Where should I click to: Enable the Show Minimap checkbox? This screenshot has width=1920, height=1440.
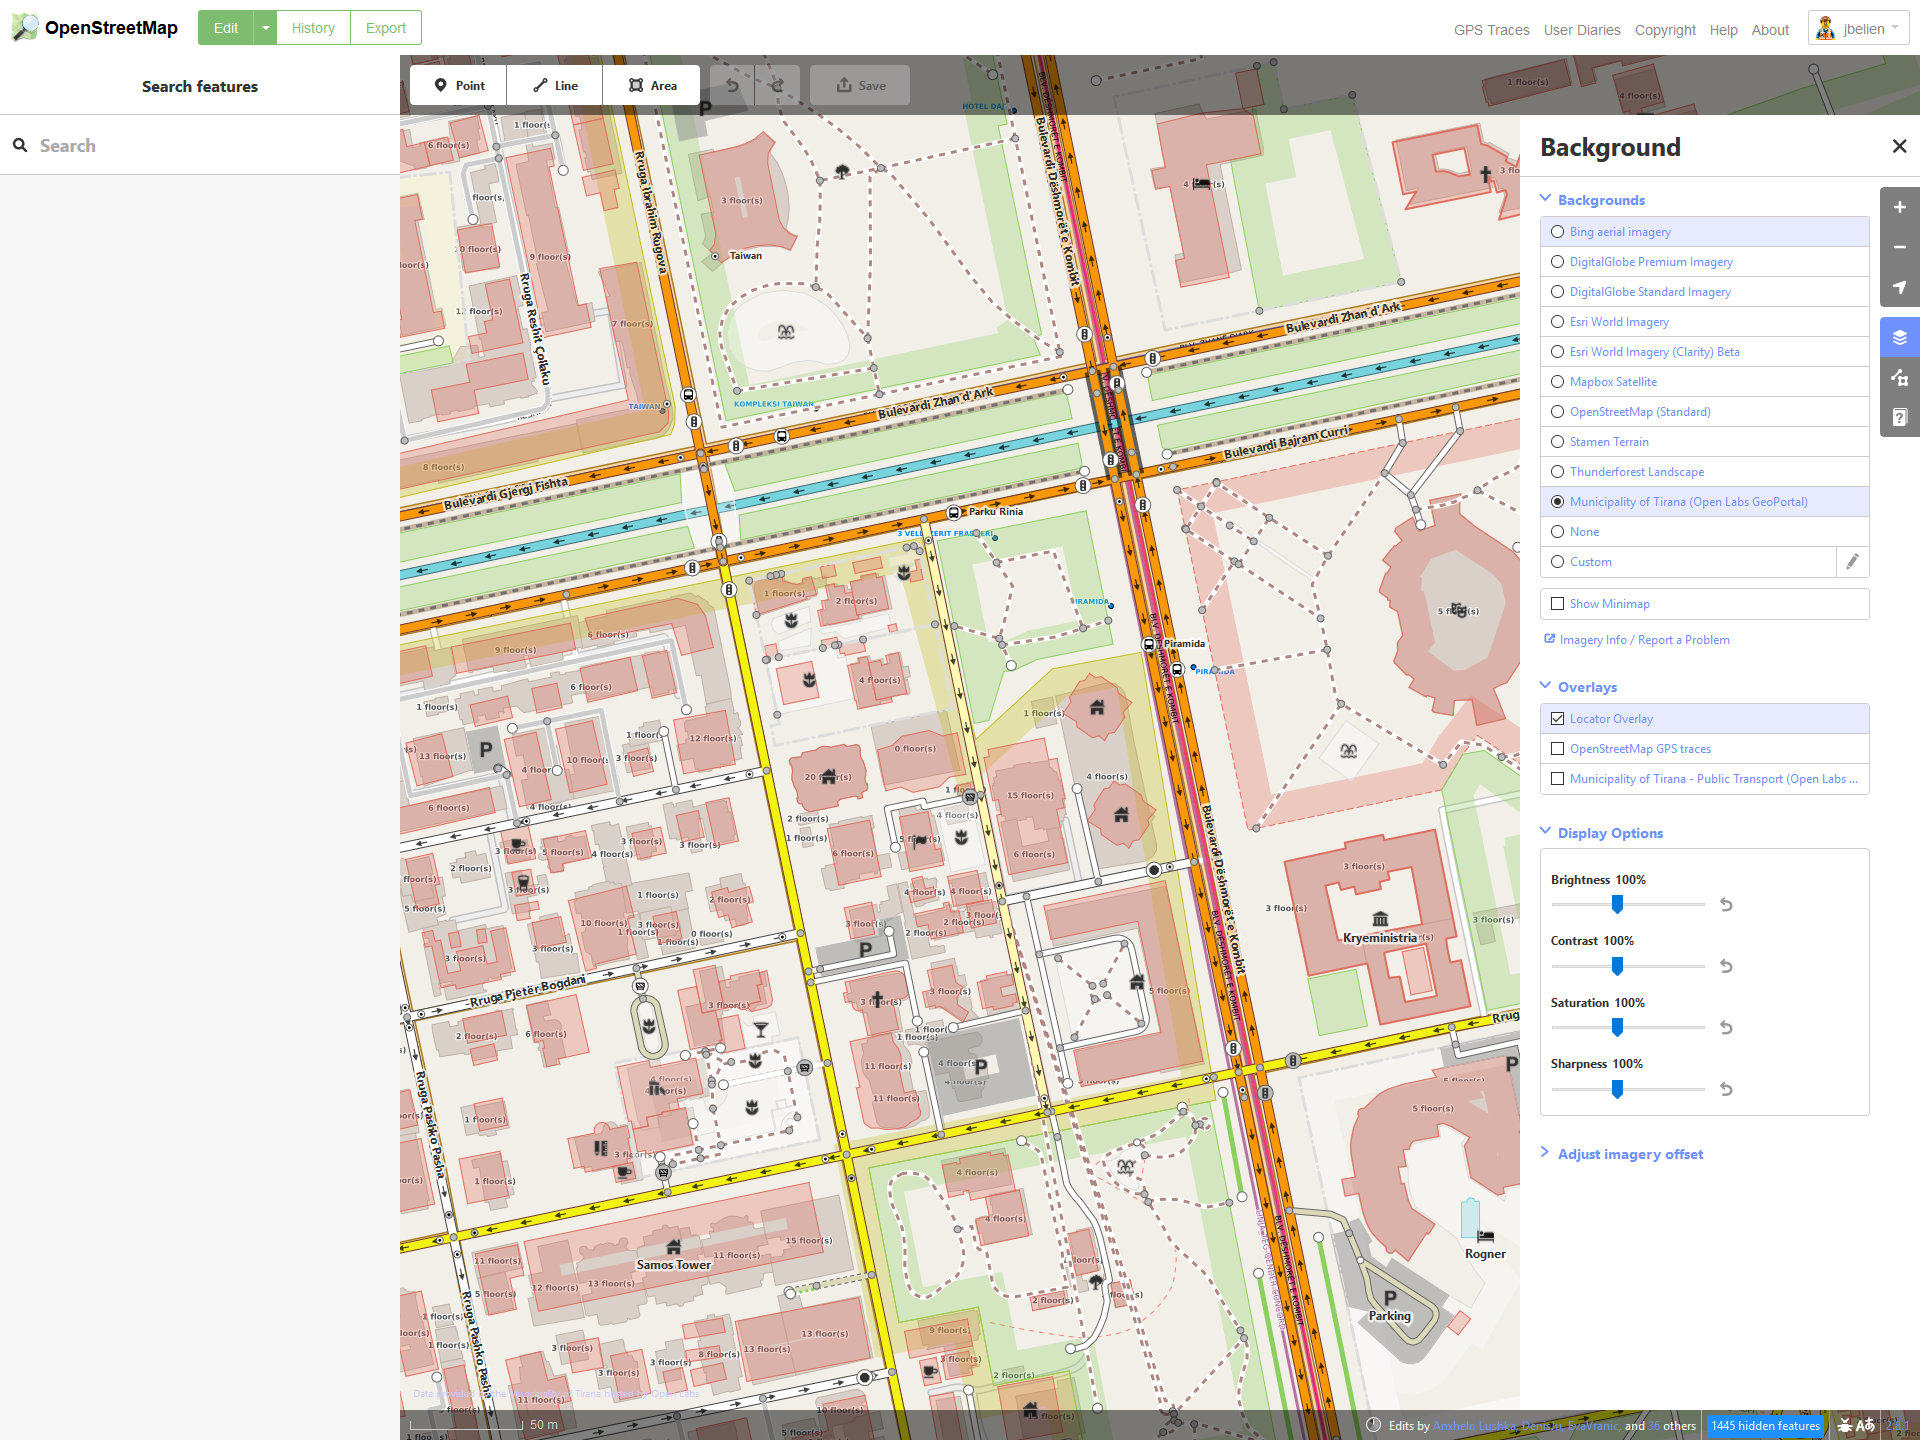point(1557,604)
